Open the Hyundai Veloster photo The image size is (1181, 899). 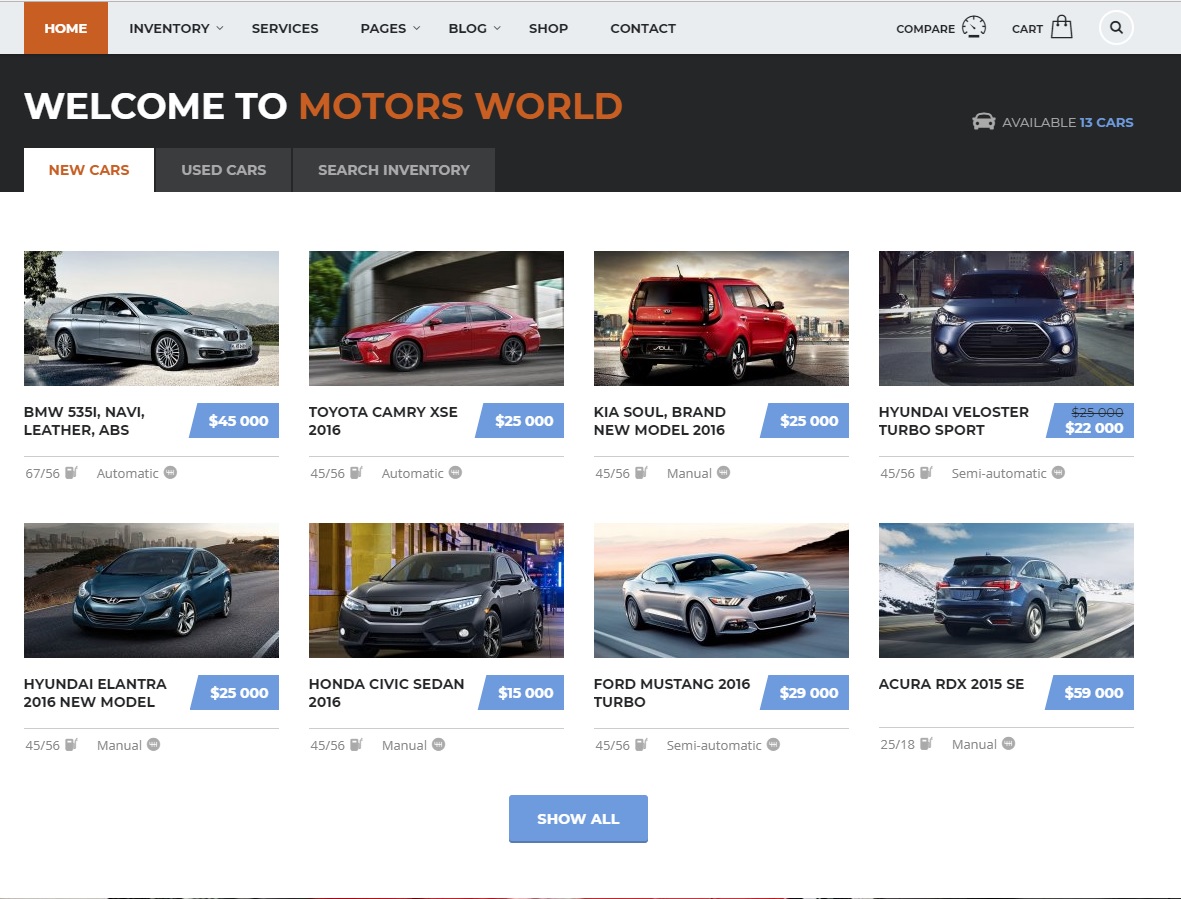(1006, 318)
